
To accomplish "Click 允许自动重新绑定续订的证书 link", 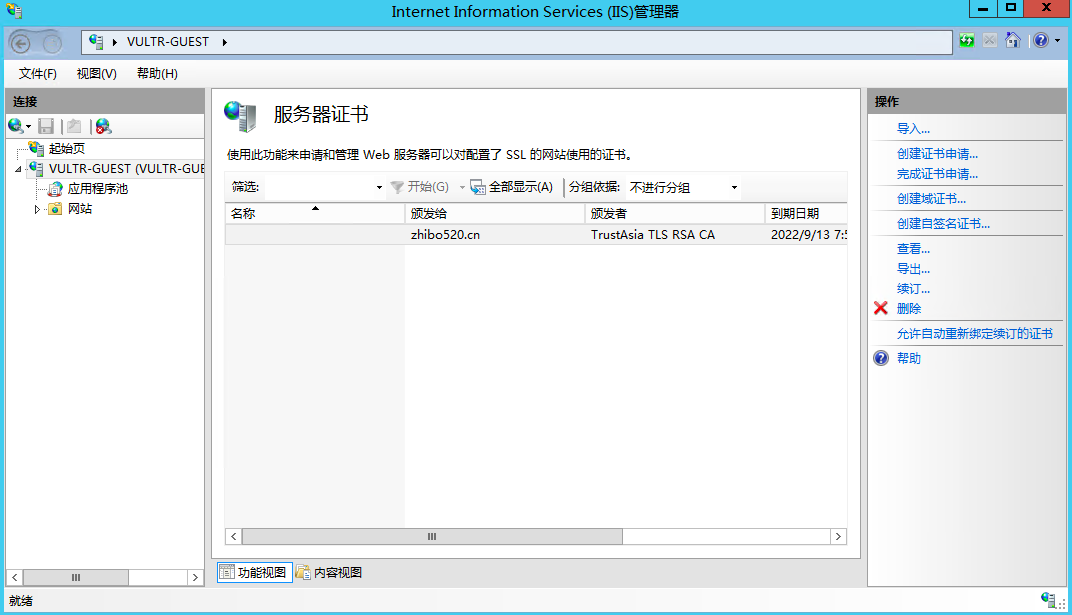I will 975,333.
